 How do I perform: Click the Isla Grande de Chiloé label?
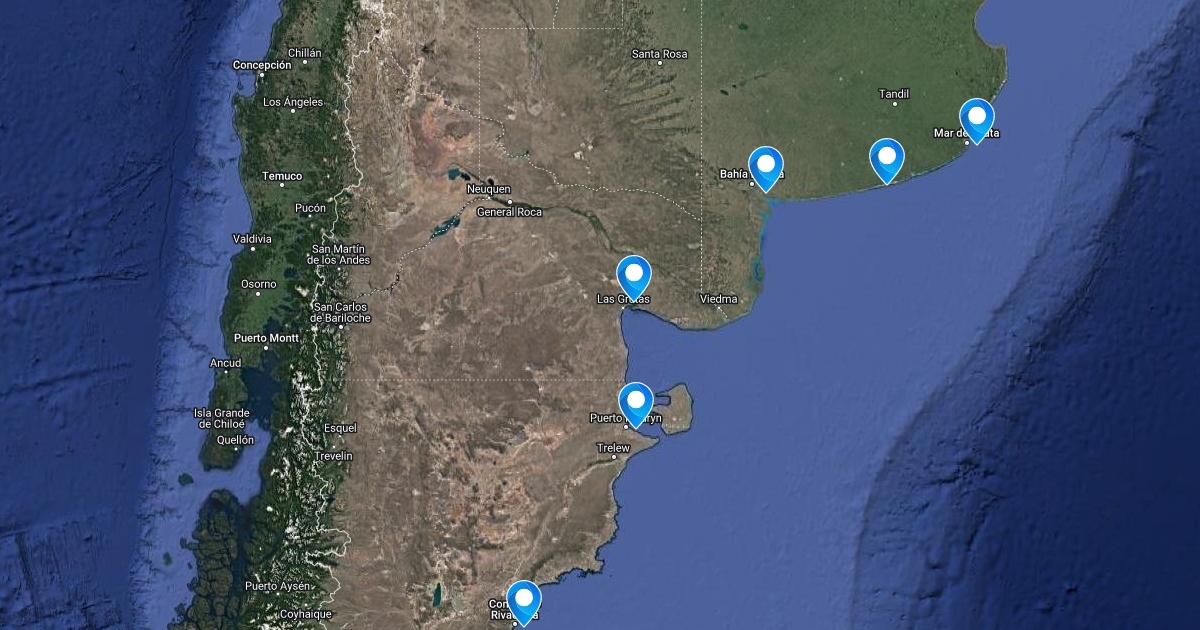point(222,418)
